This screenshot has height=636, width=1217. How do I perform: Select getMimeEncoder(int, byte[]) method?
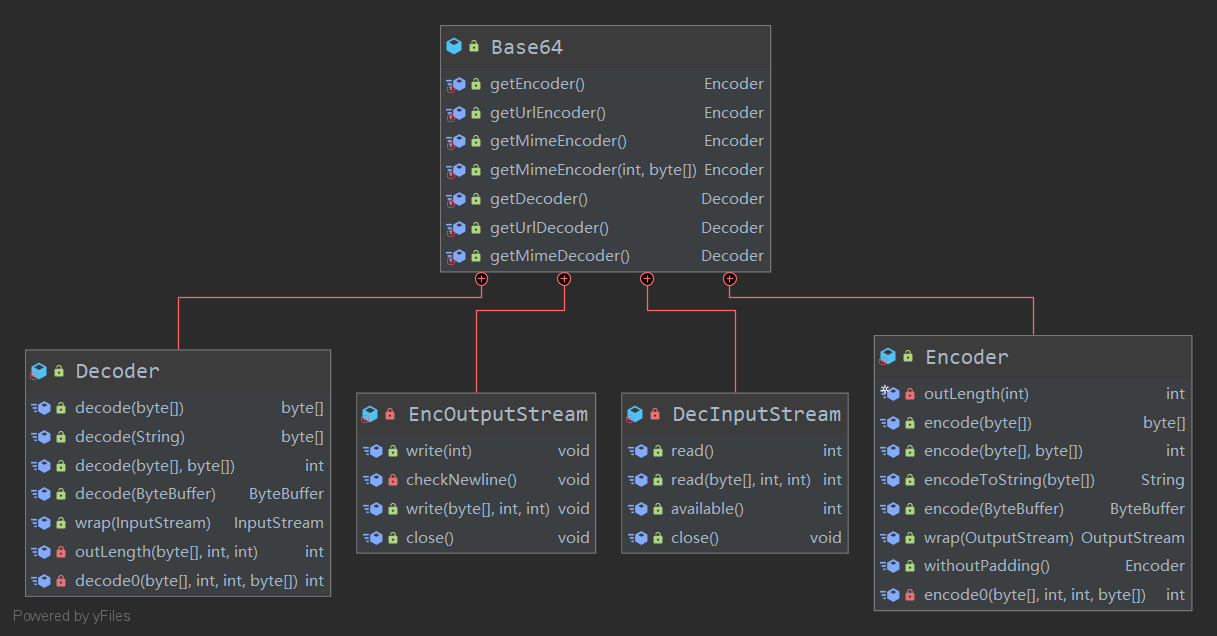point(593,170)
